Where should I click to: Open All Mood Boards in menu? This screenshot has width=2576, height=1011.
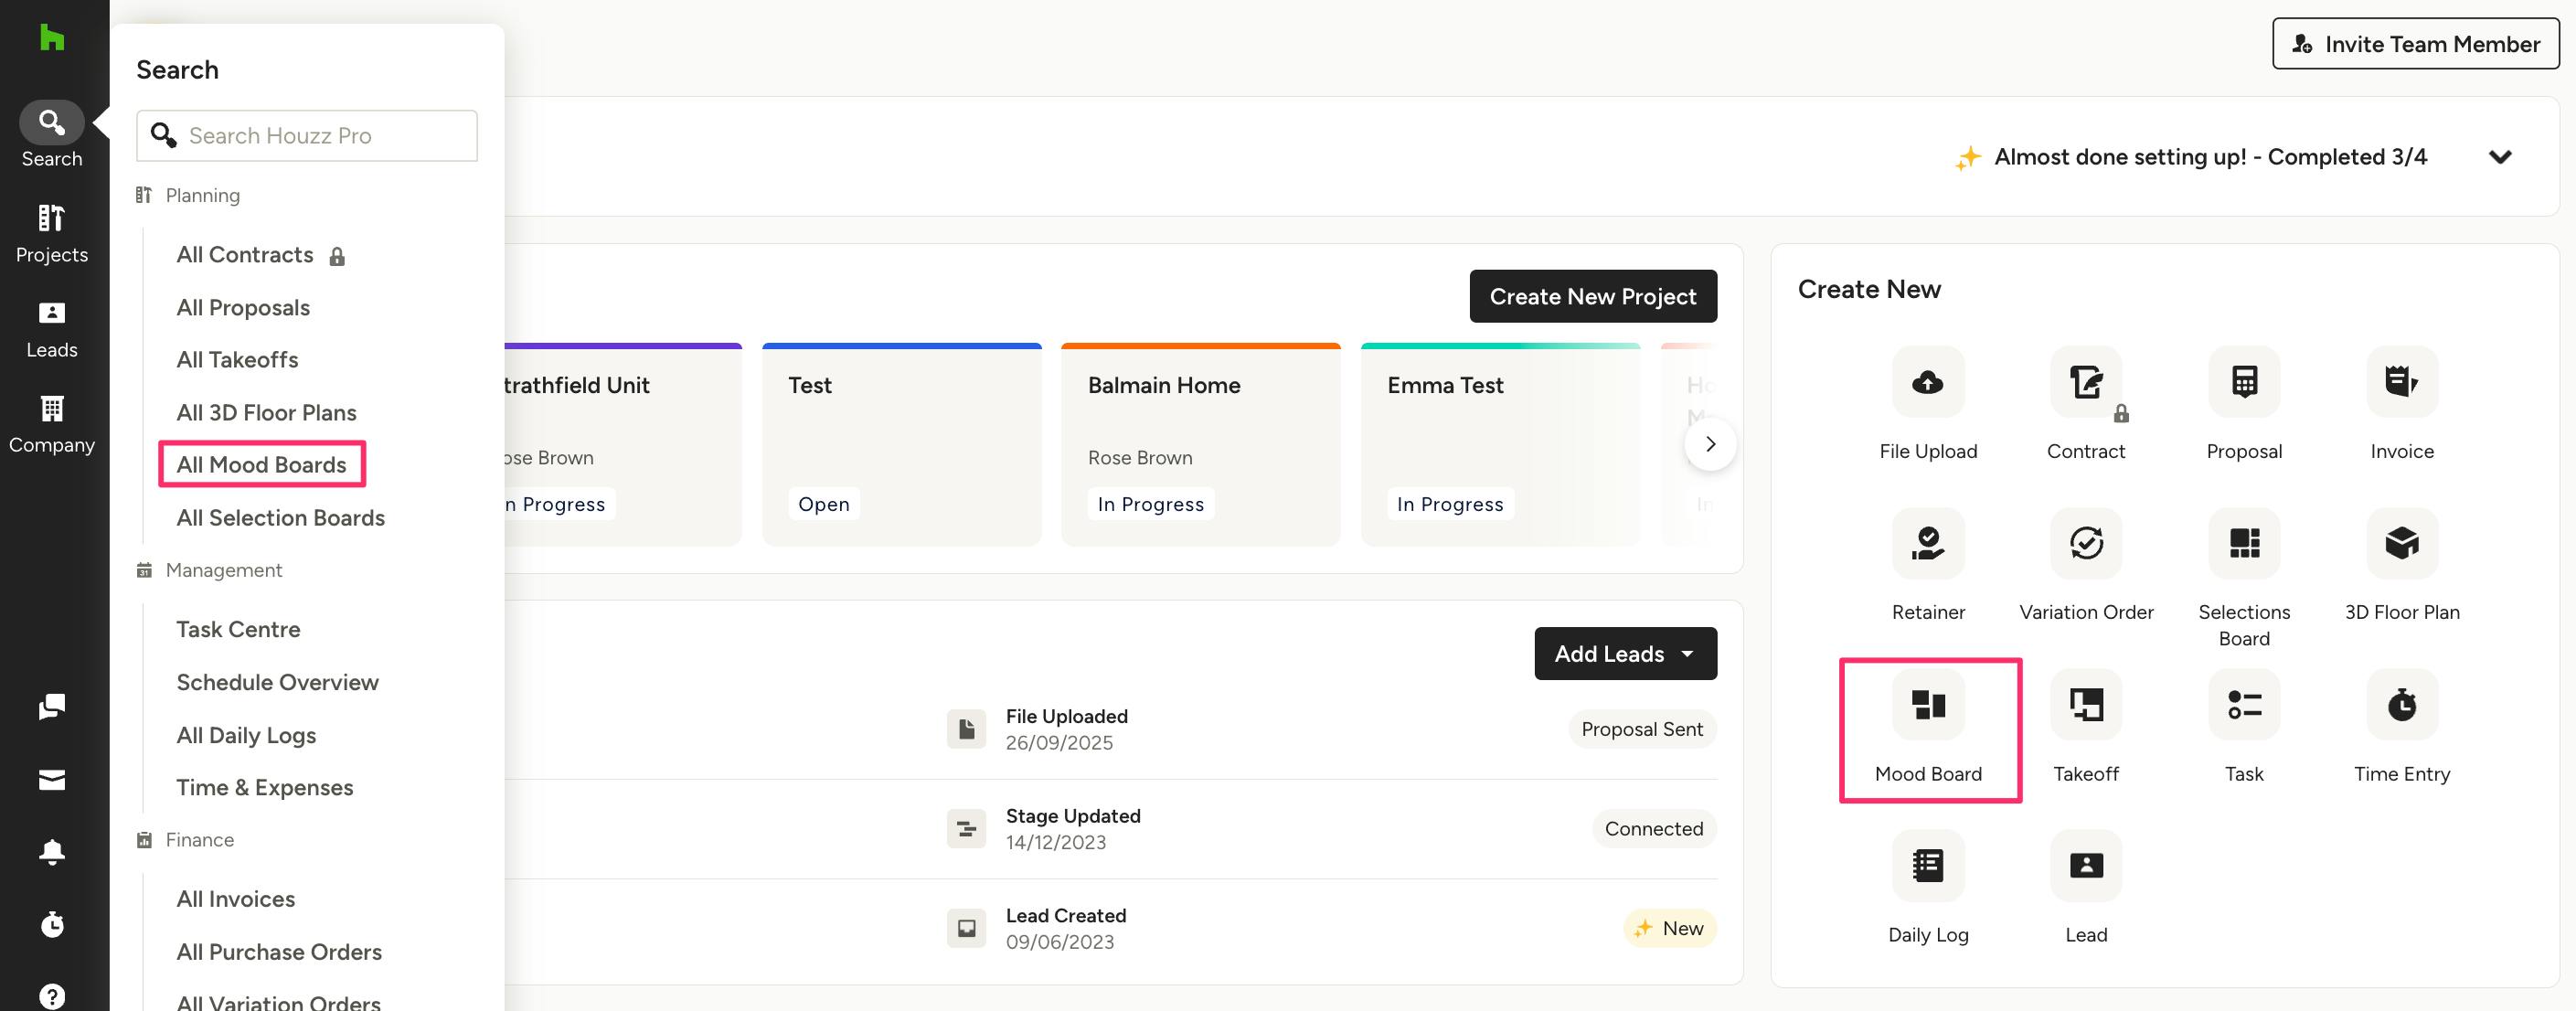pos(261,465)
